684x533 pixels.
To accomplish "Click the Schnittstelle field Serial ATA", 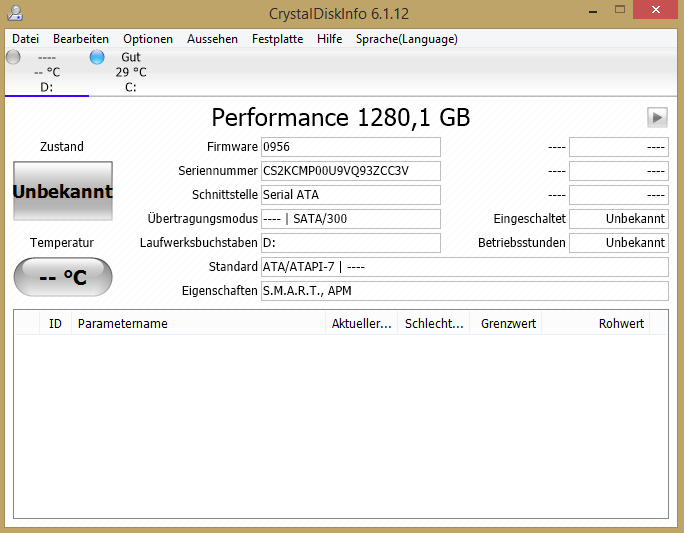I will [351, 195].
